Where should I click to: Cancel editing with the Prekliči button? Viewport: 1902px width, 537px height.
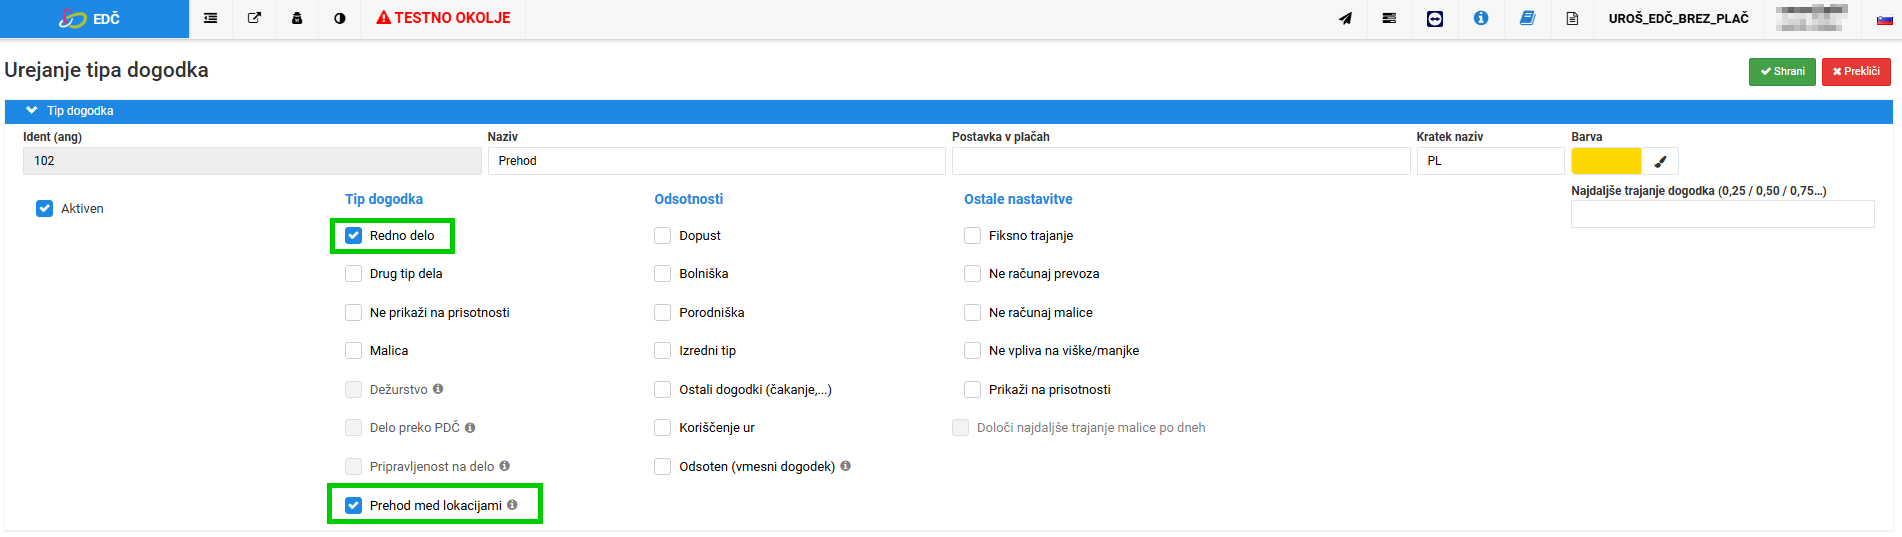(1856, 72)
